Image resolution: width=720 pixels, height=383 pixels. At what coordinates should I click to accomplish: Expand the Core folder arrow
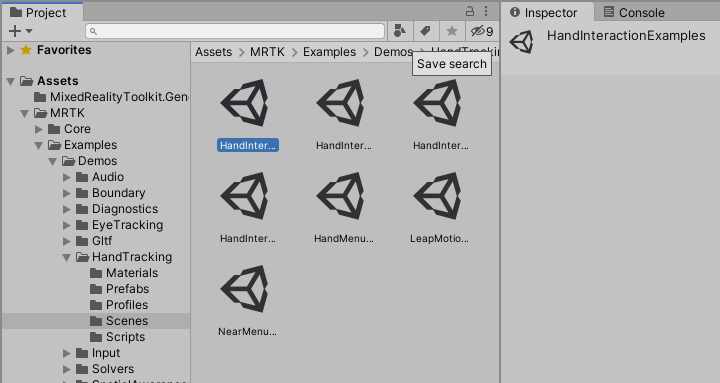click(x=39, y=130)
